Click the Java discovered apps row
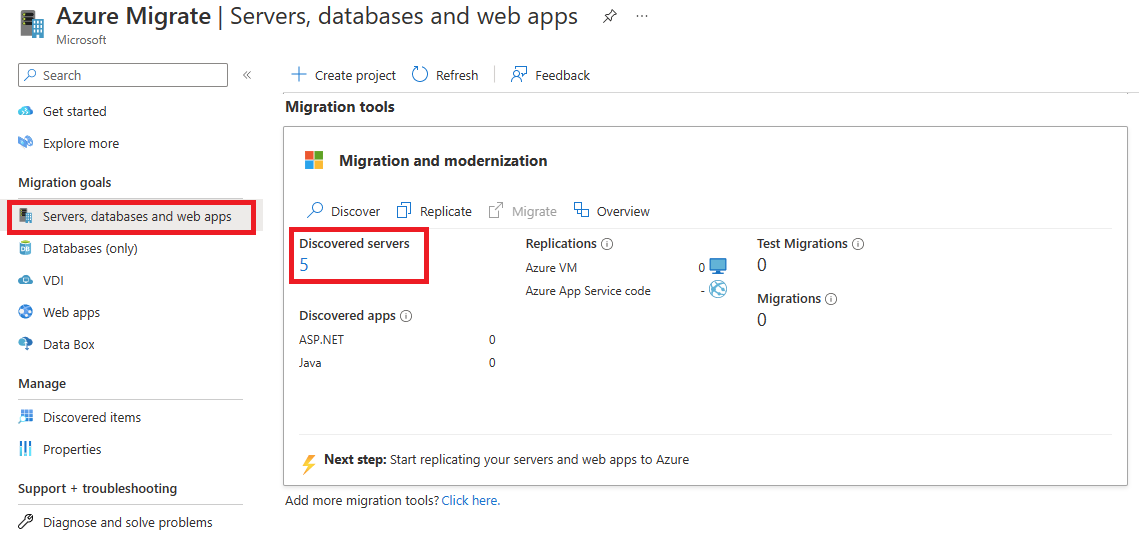 coord(397,363)
